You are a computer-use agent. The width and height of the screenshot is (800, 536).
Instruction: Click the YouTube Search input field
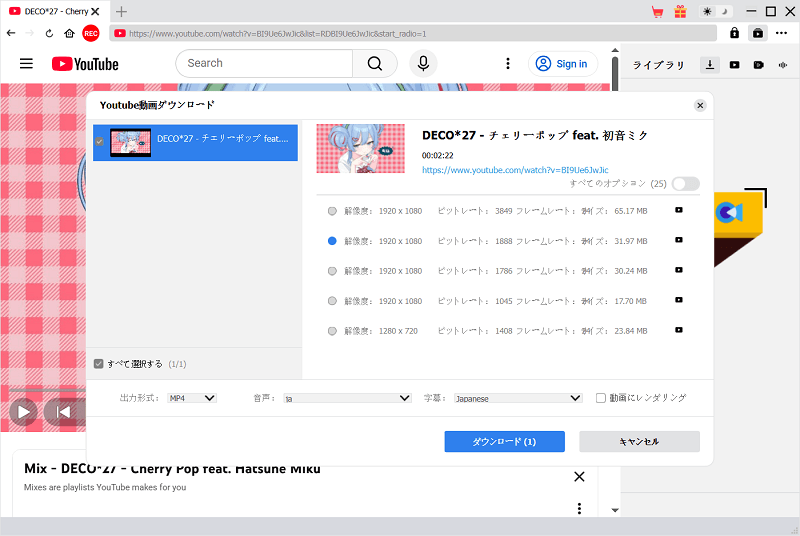[x=264, y=63]
